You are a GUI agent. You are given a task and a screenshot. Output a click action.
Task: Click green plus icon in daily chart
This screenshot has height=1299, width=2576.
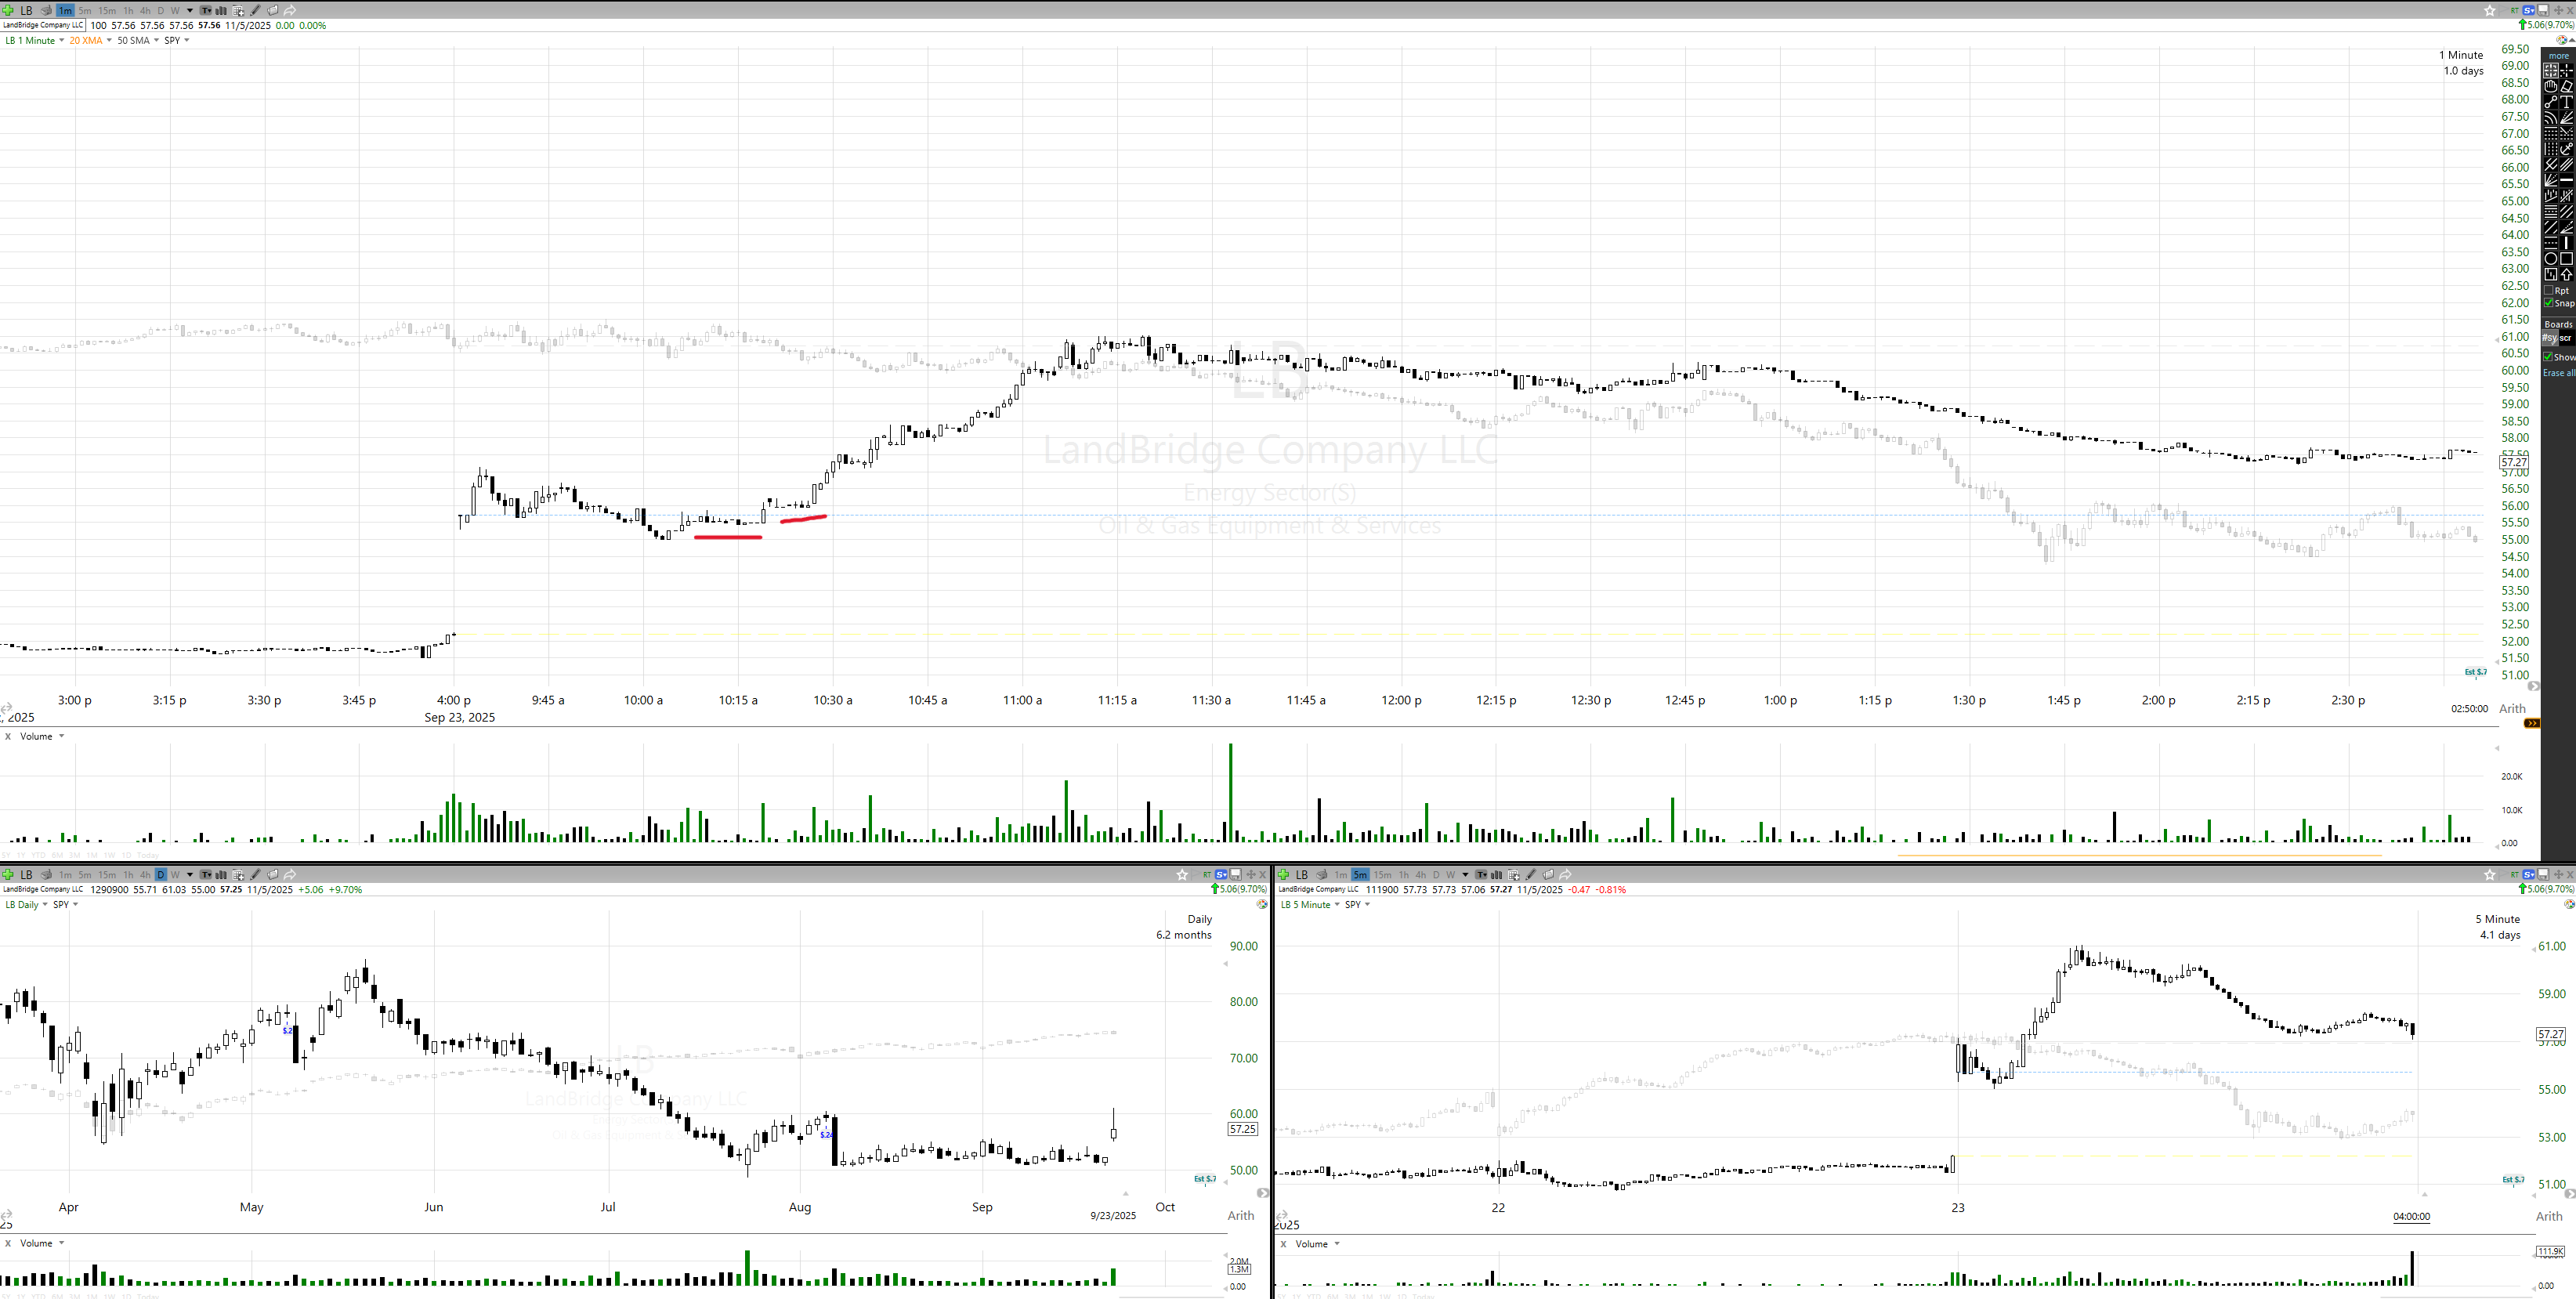[x=8, y=874]
